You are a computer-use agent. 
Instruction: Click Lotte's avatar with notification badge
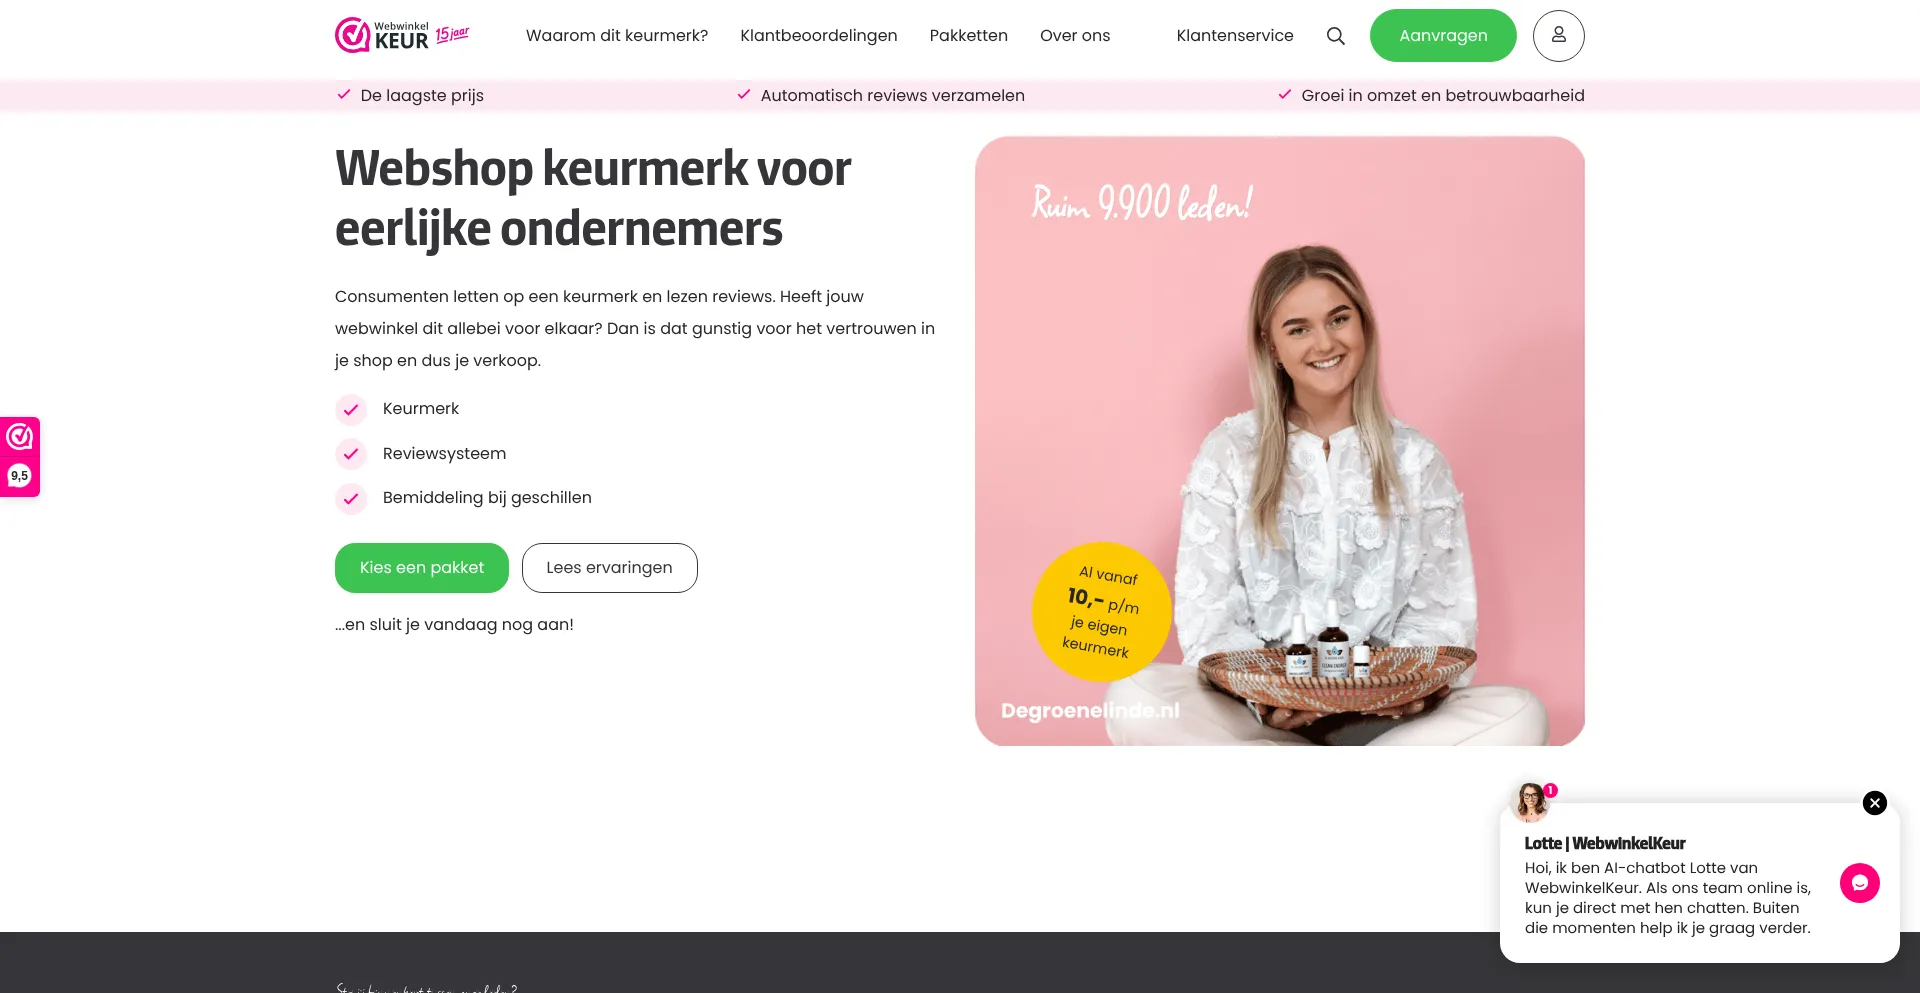point(1533,801)
